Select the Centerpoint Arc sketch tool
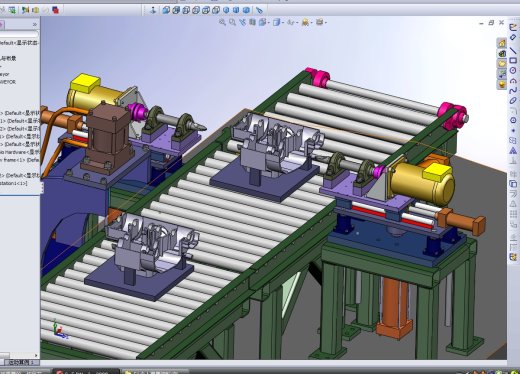Viewport: 520px width, 374px height. 513,80
